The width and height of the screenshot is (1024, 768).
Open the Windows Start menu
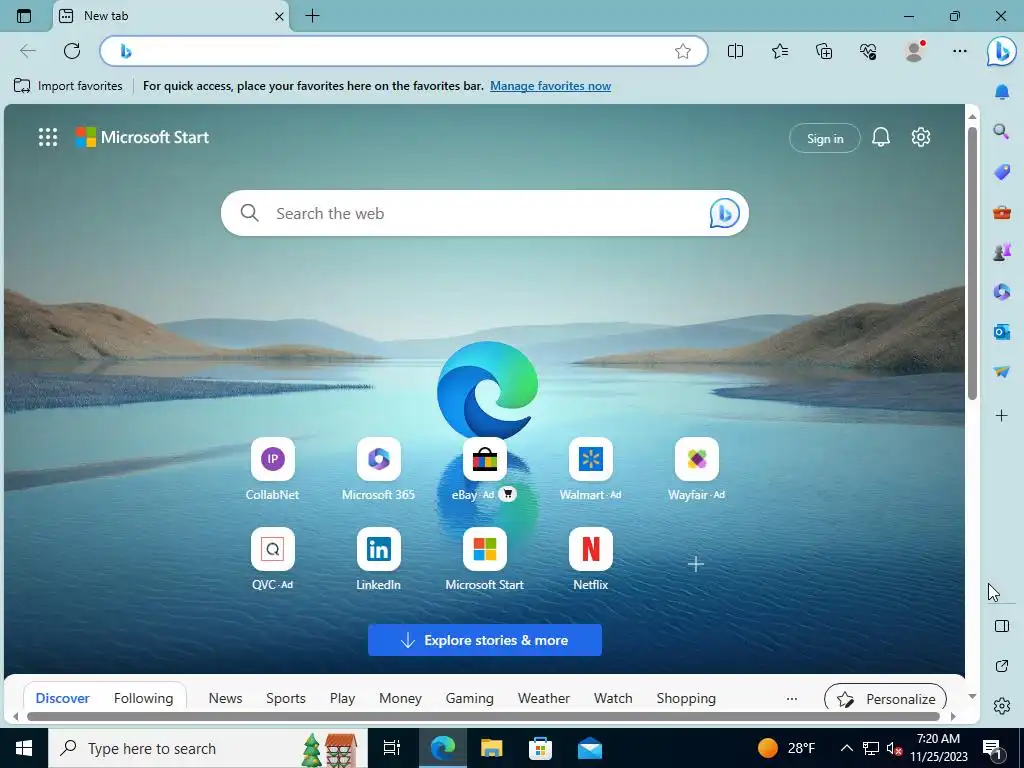(x=24, y=748)
